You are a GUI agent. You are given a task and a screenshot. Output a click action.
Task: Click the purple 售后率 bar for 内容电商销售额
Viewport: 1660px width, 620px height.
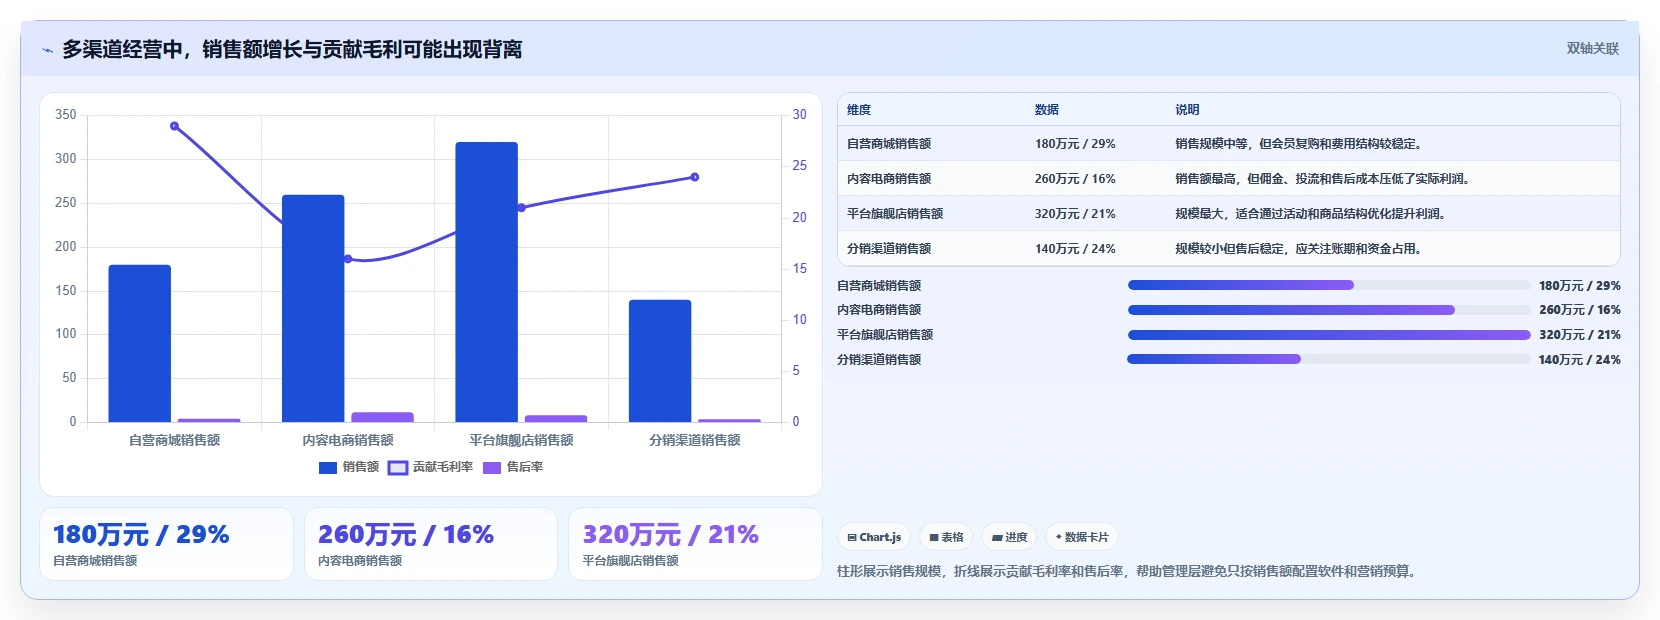pos(382,417)
